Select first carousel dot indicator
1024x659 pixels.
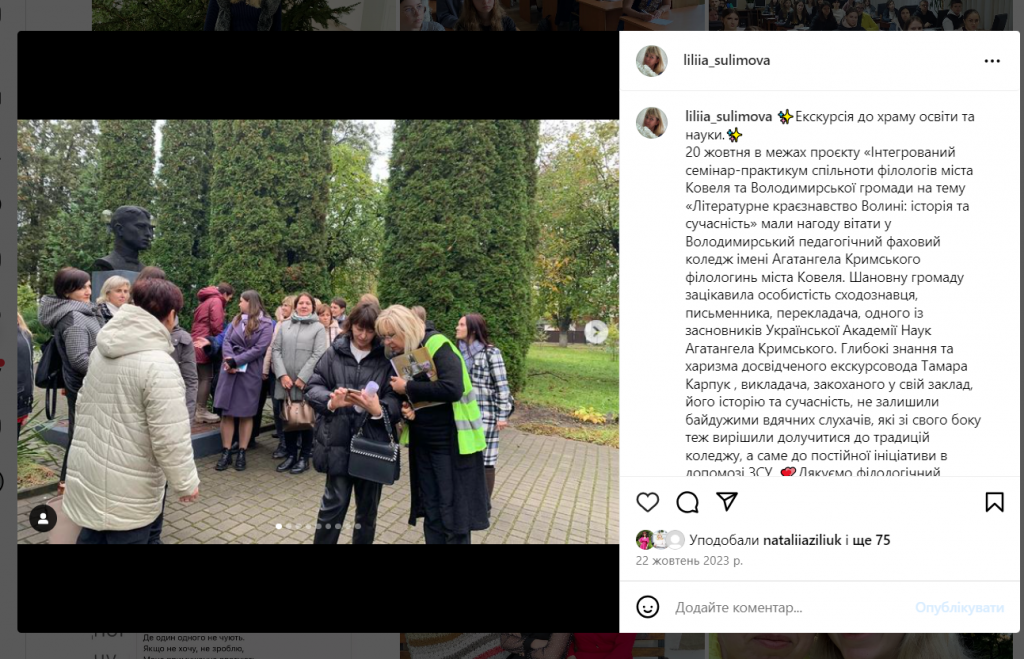pyautogui.click(x=279, y=526)
